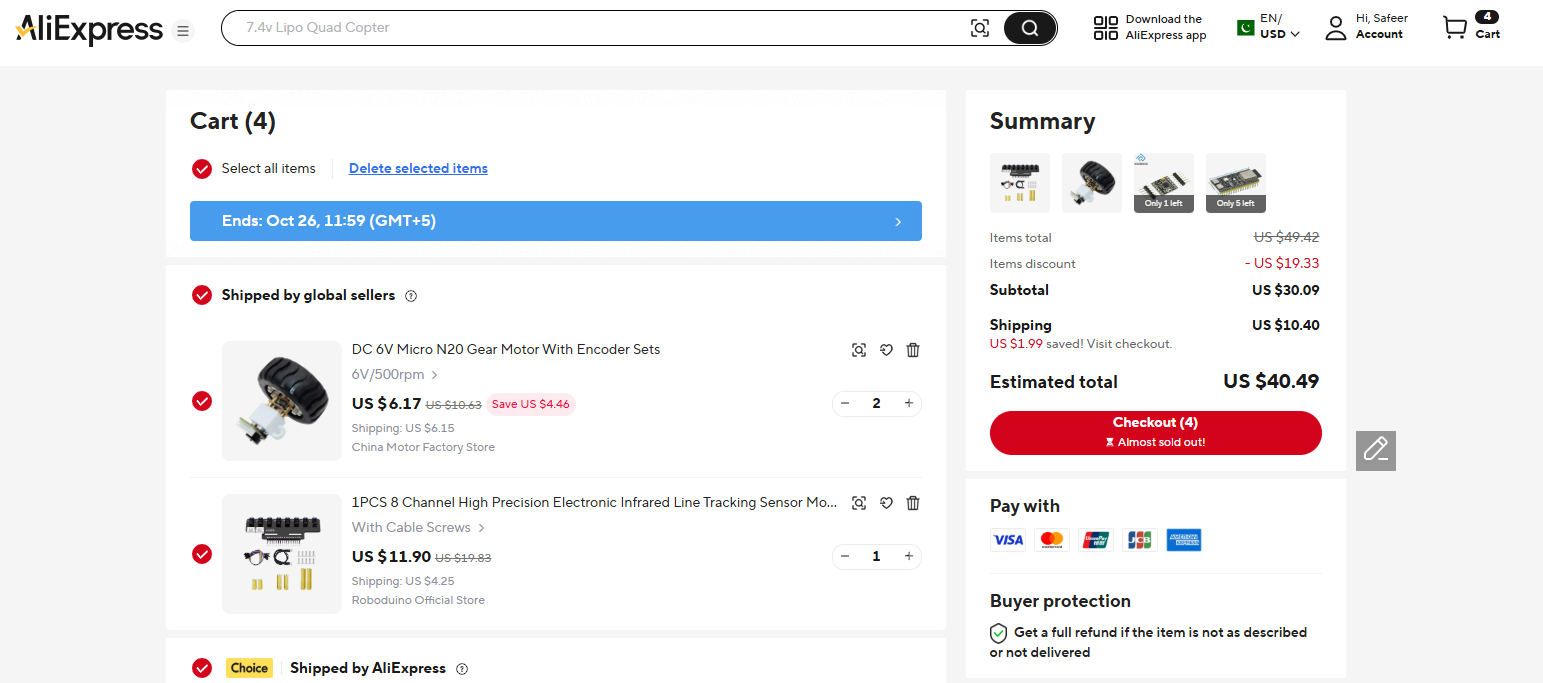Find similar items for N20 Gear Motor
Image resolution: width=1543 pixels, height=683 pixels.
click(x=858, y=350)
